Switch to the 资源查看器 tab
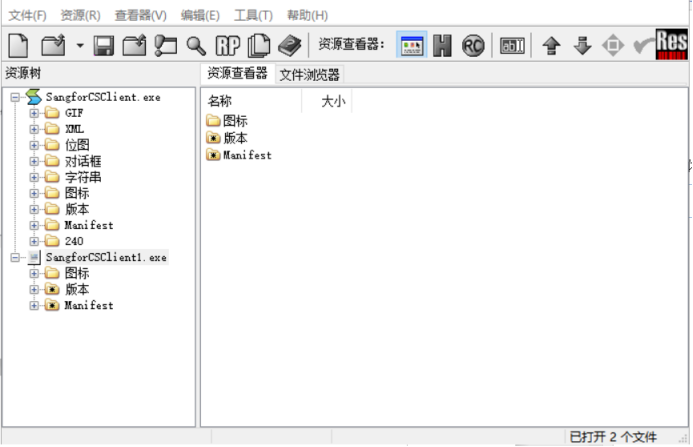Viewport: 693px width, 447px height. pyautogui.click(x=237, y=73)
